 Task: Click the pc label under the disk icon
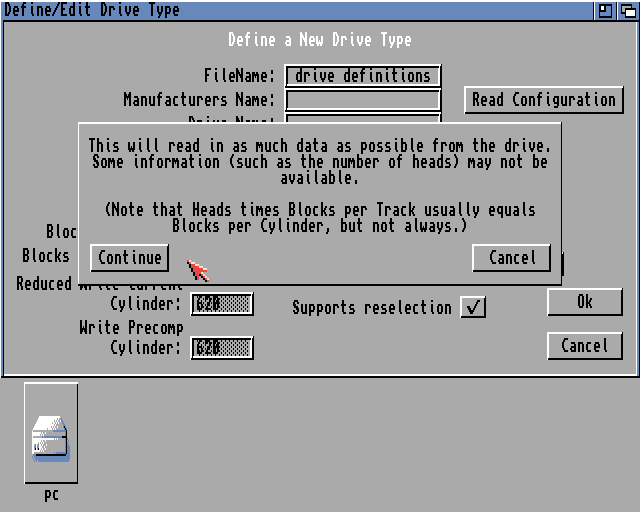[x=51, y=495]
